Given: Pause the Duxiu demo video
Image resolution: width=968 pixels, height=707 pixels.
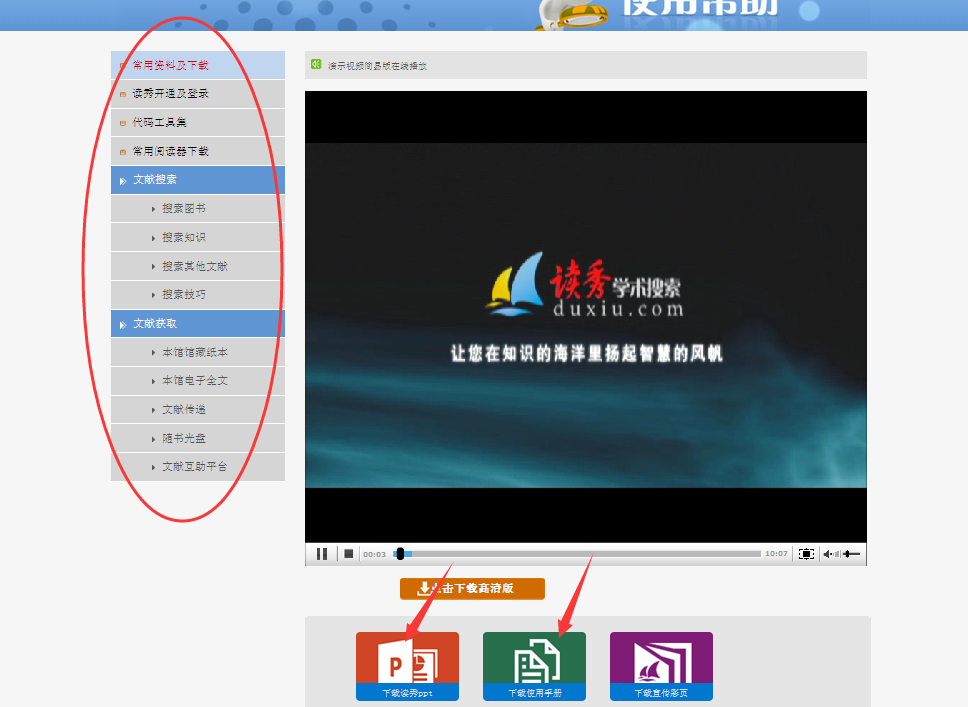Looking at the screenshot, I should point(322,554).
